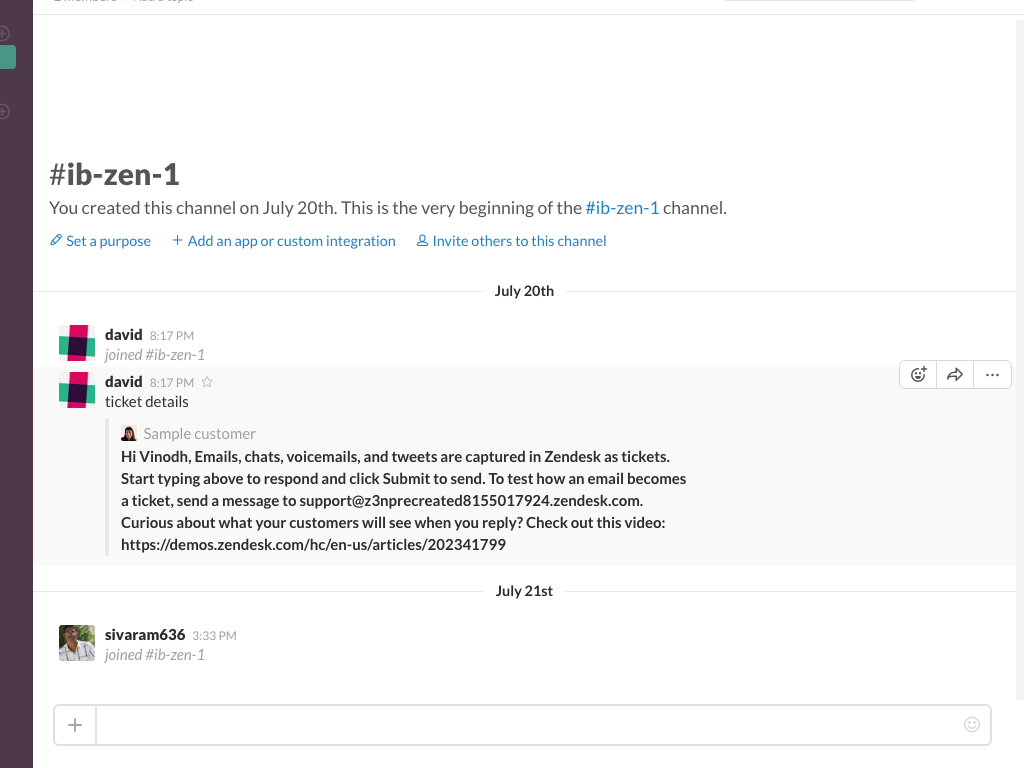This screenshot has width=1024, height=768.
Task: Open more actions menu for ticket details message
Action: point(992,375)
